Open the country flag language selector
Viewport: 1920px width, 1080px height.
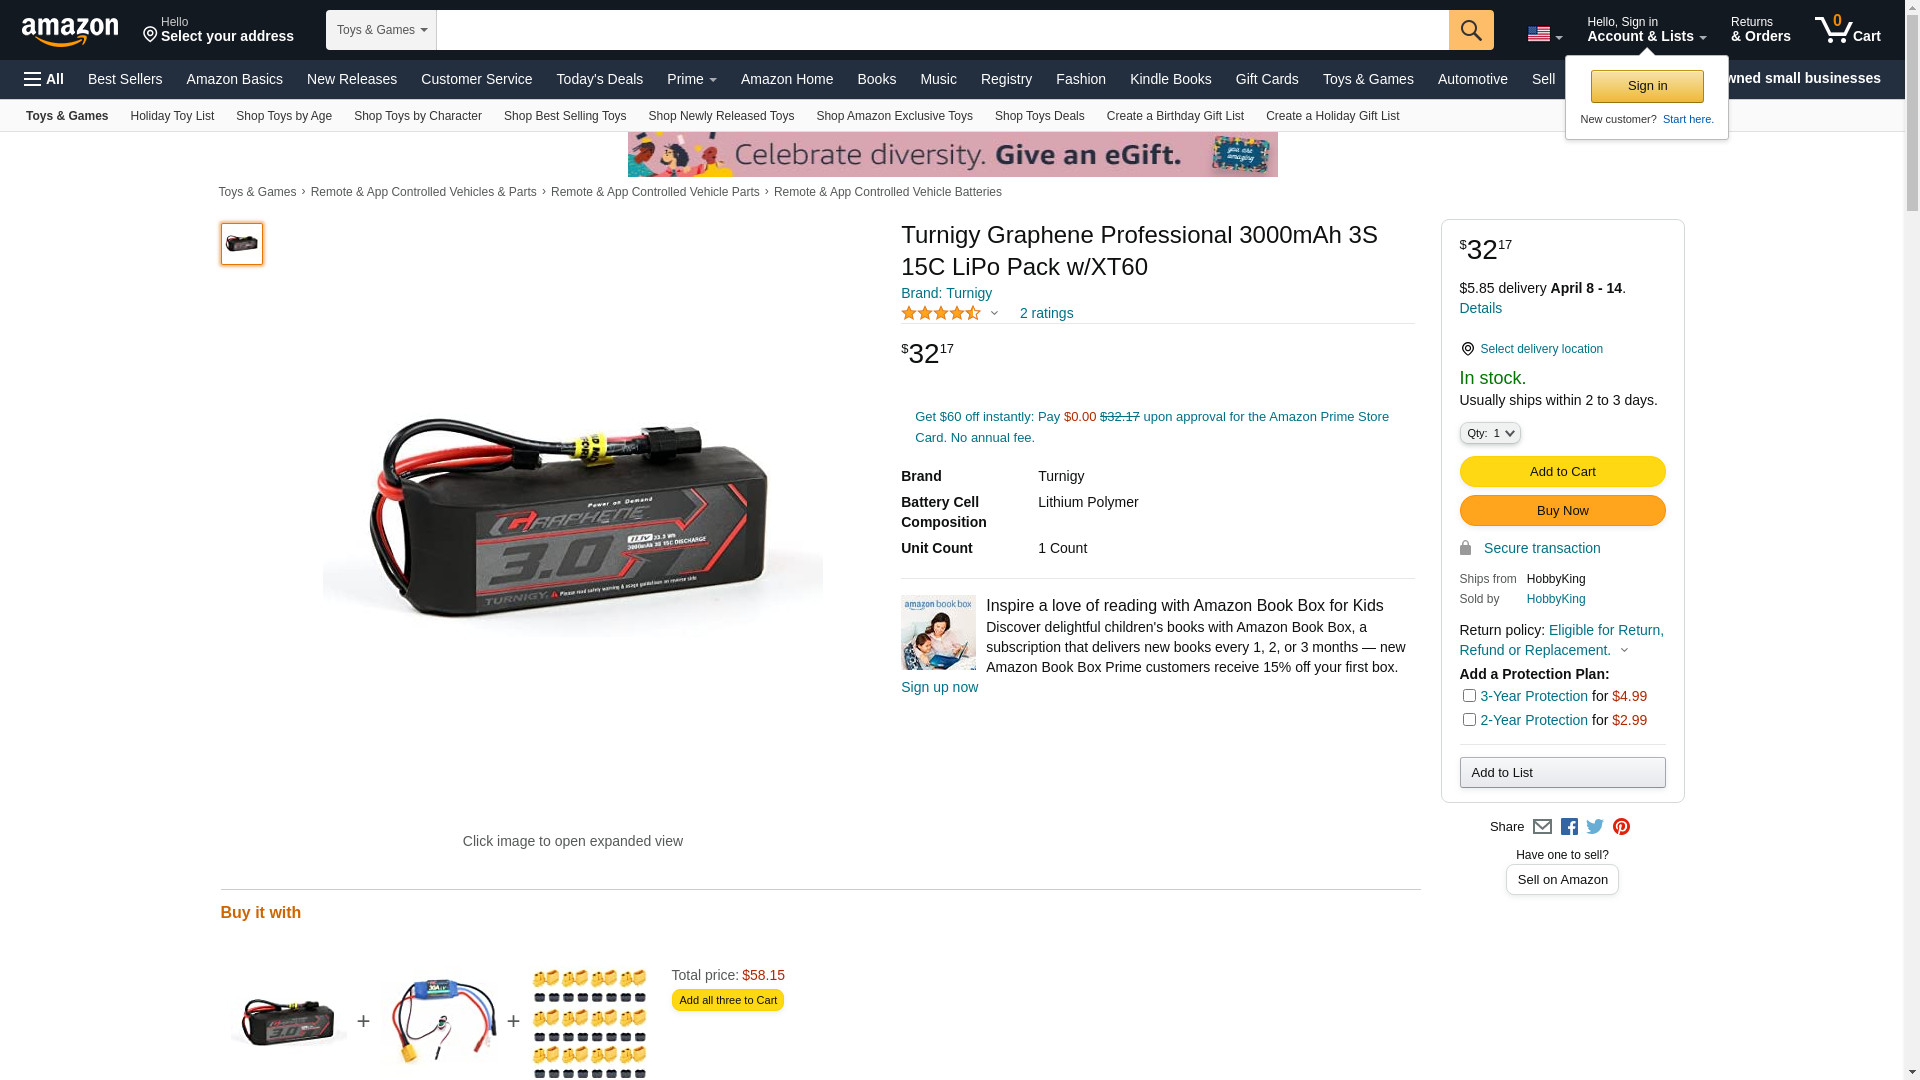click(1544, 35)
